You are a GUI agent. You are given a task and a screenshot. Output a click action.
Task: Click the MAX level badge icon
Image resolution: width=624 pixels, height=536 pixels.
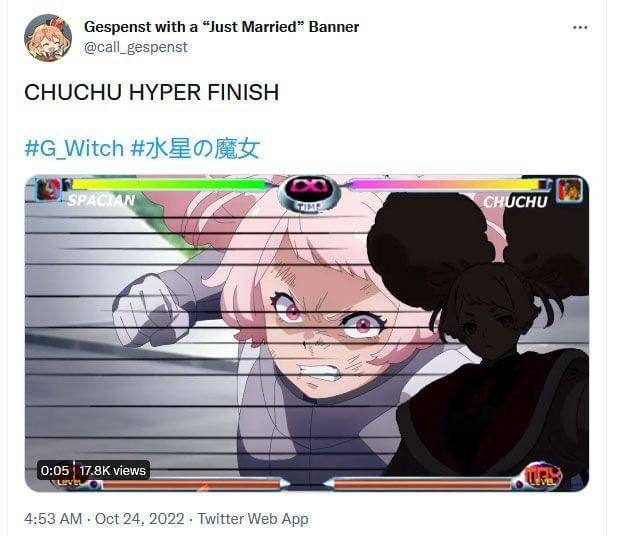[541, 476]
